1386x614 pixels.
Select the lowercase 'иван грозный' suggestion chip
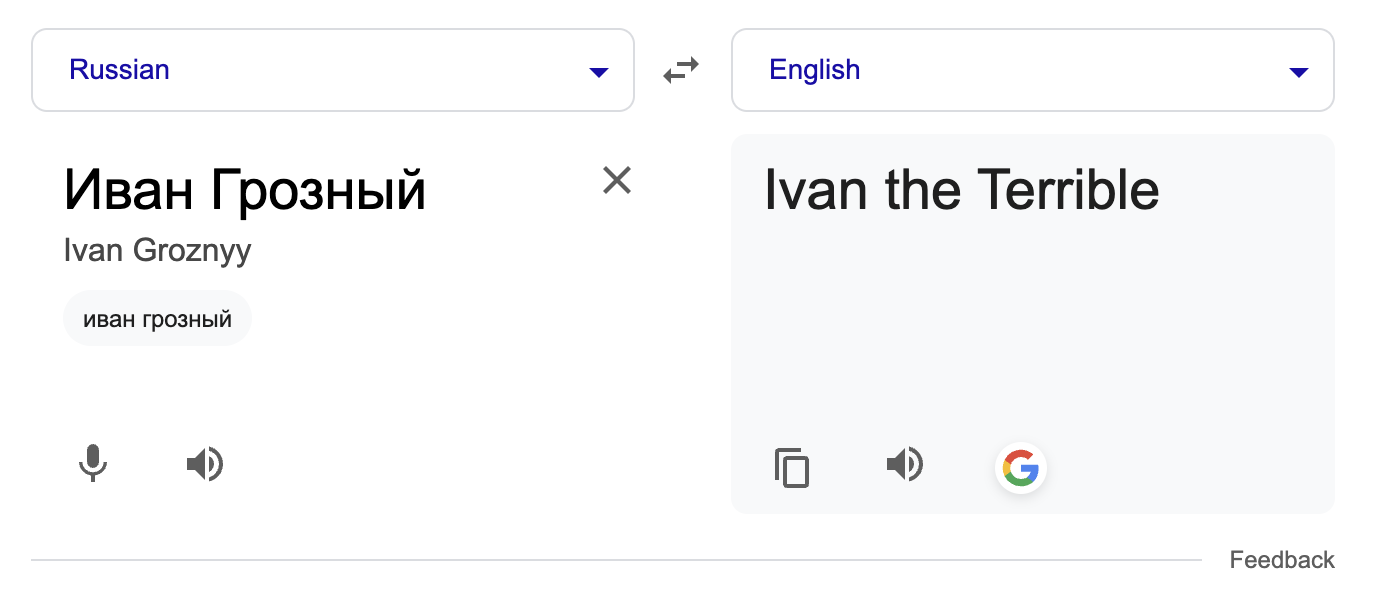click(x=157, y=320)
